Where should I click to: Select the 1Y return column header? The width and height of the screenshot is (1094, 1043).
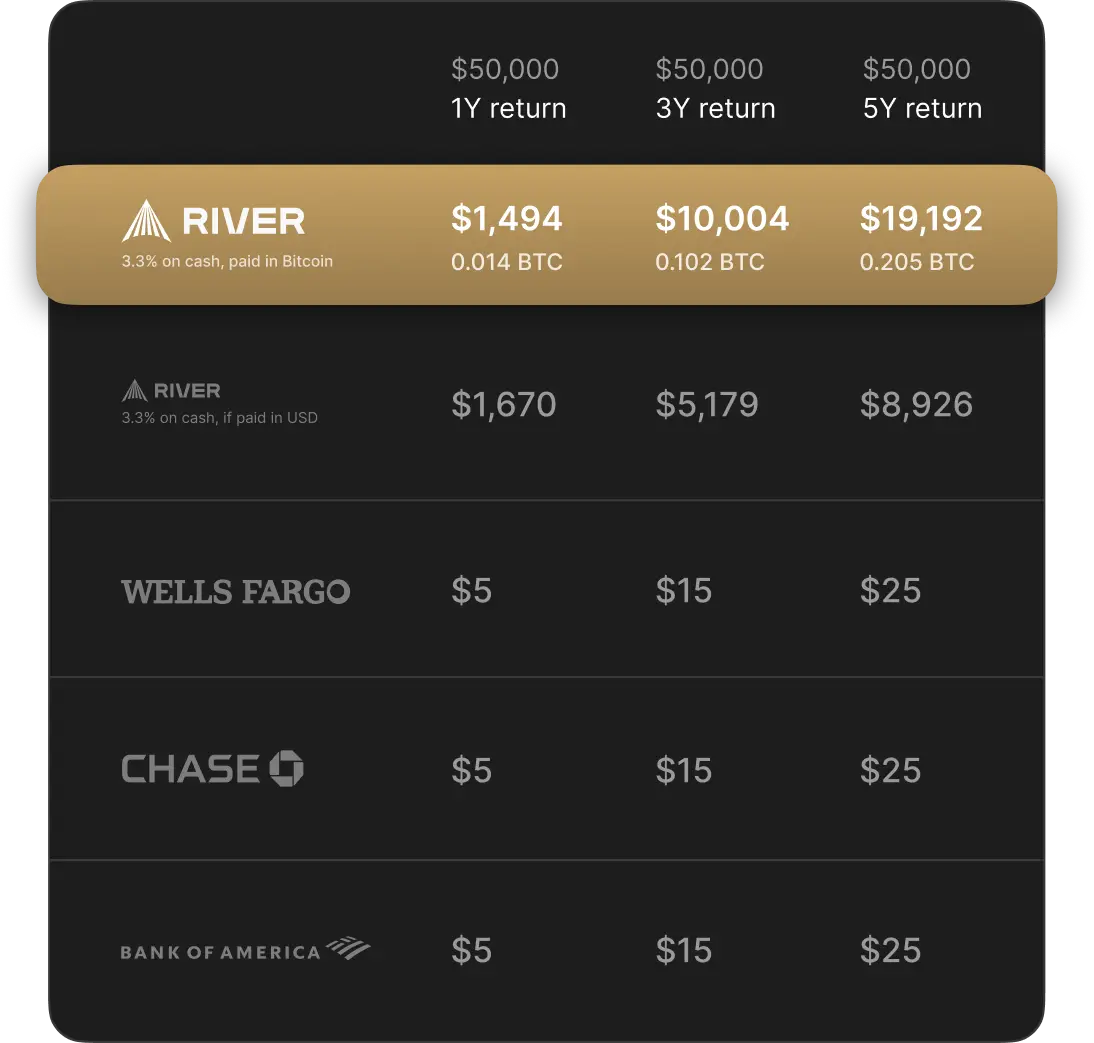(508, 108)
